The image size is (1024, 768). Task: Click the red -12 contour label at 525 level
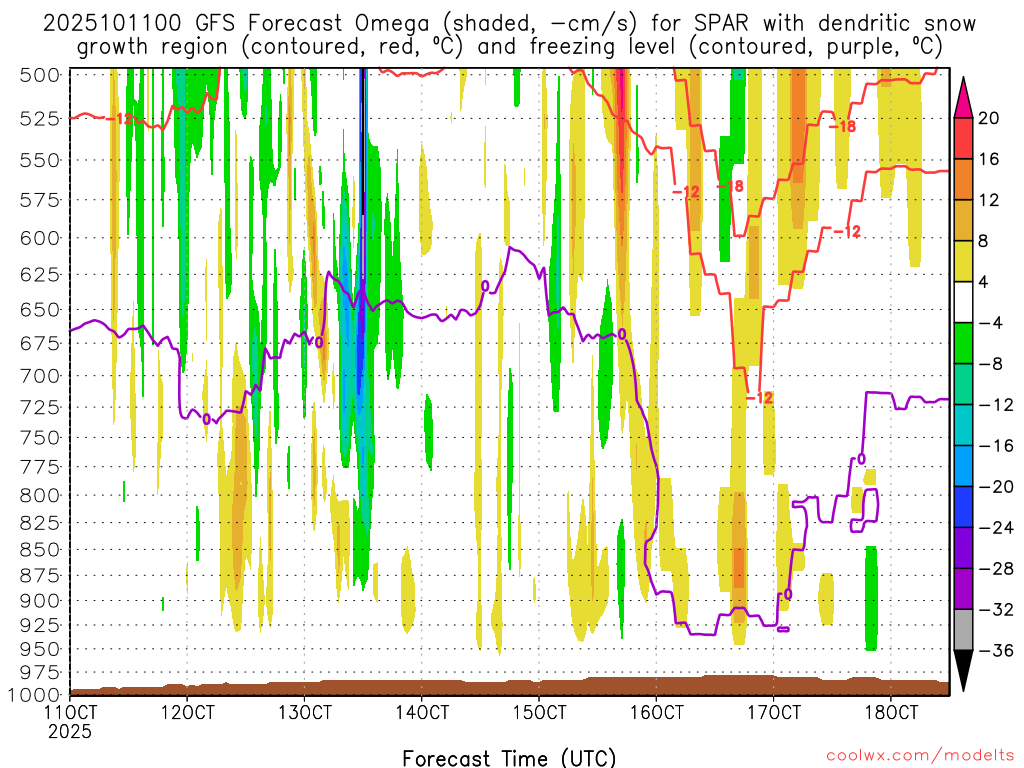click(x=118, y=119)
